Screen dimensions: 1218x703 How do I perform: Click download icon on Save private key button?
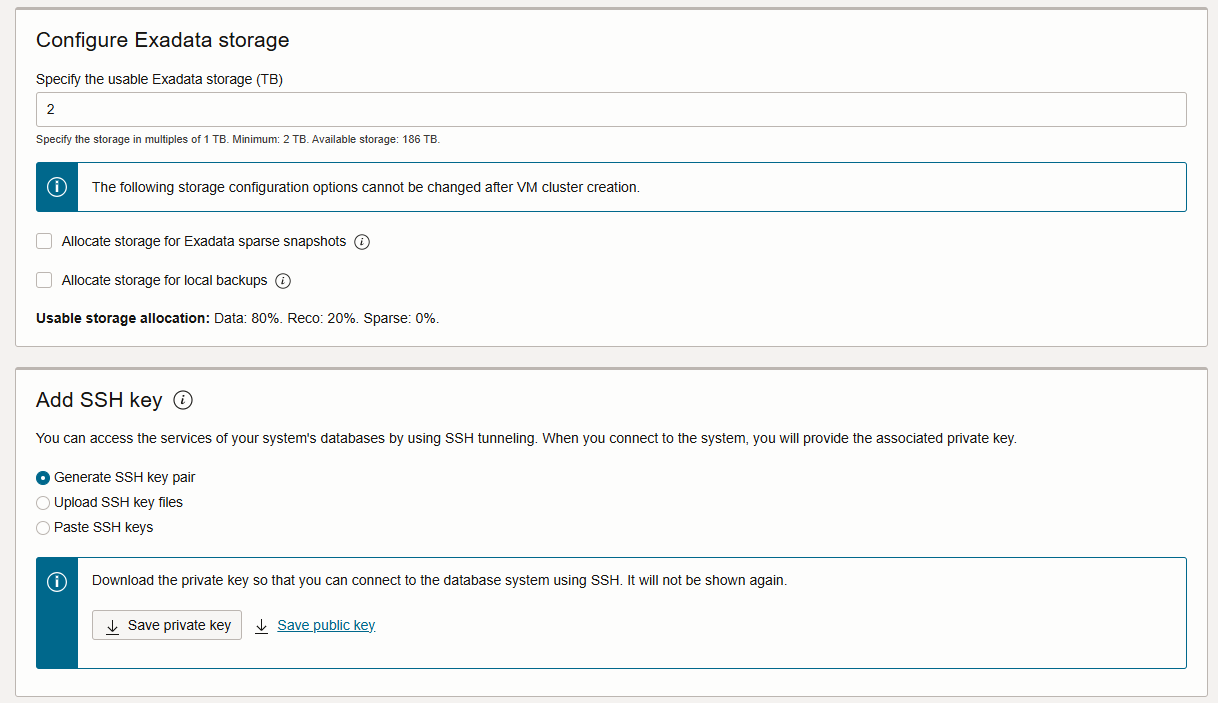click(111, 624)
